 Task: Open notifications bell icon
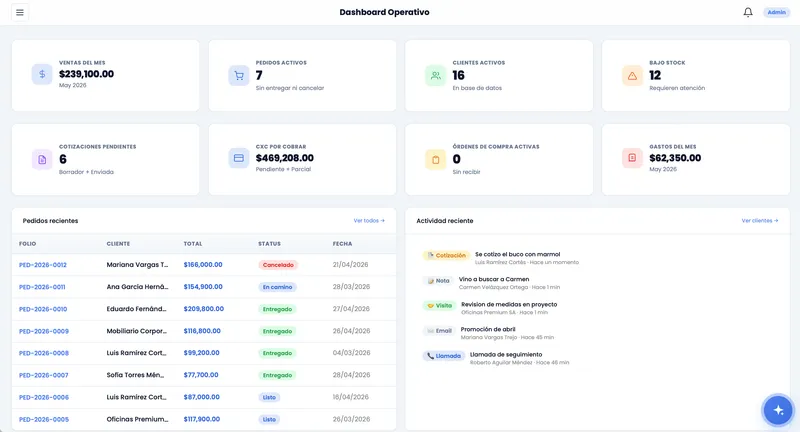click(x=747, y=12)
